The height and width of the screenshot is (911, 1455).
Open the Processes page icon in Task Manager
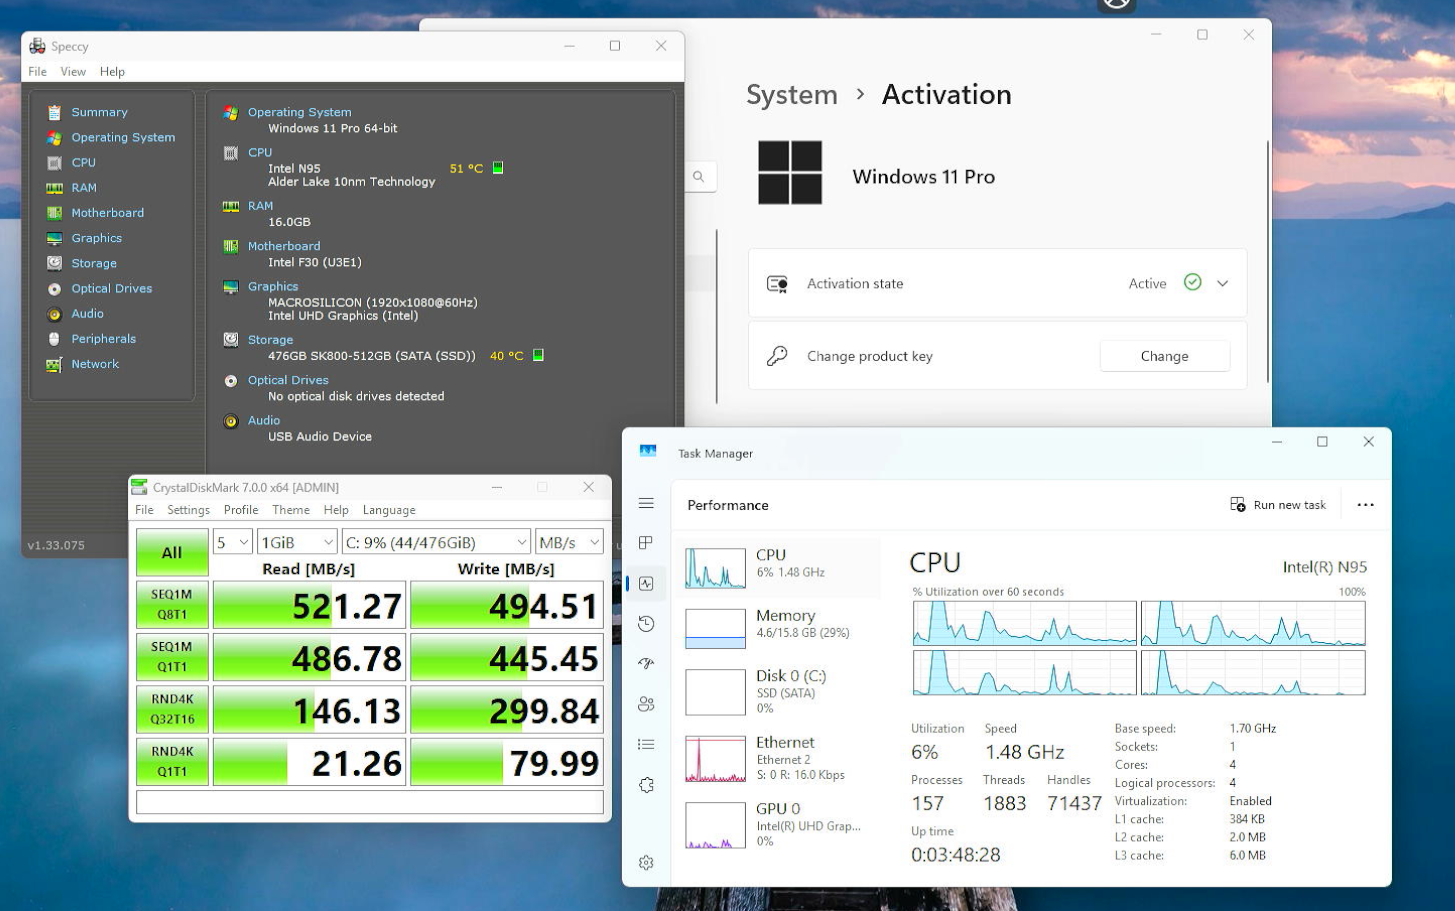[x=646, y=543]
